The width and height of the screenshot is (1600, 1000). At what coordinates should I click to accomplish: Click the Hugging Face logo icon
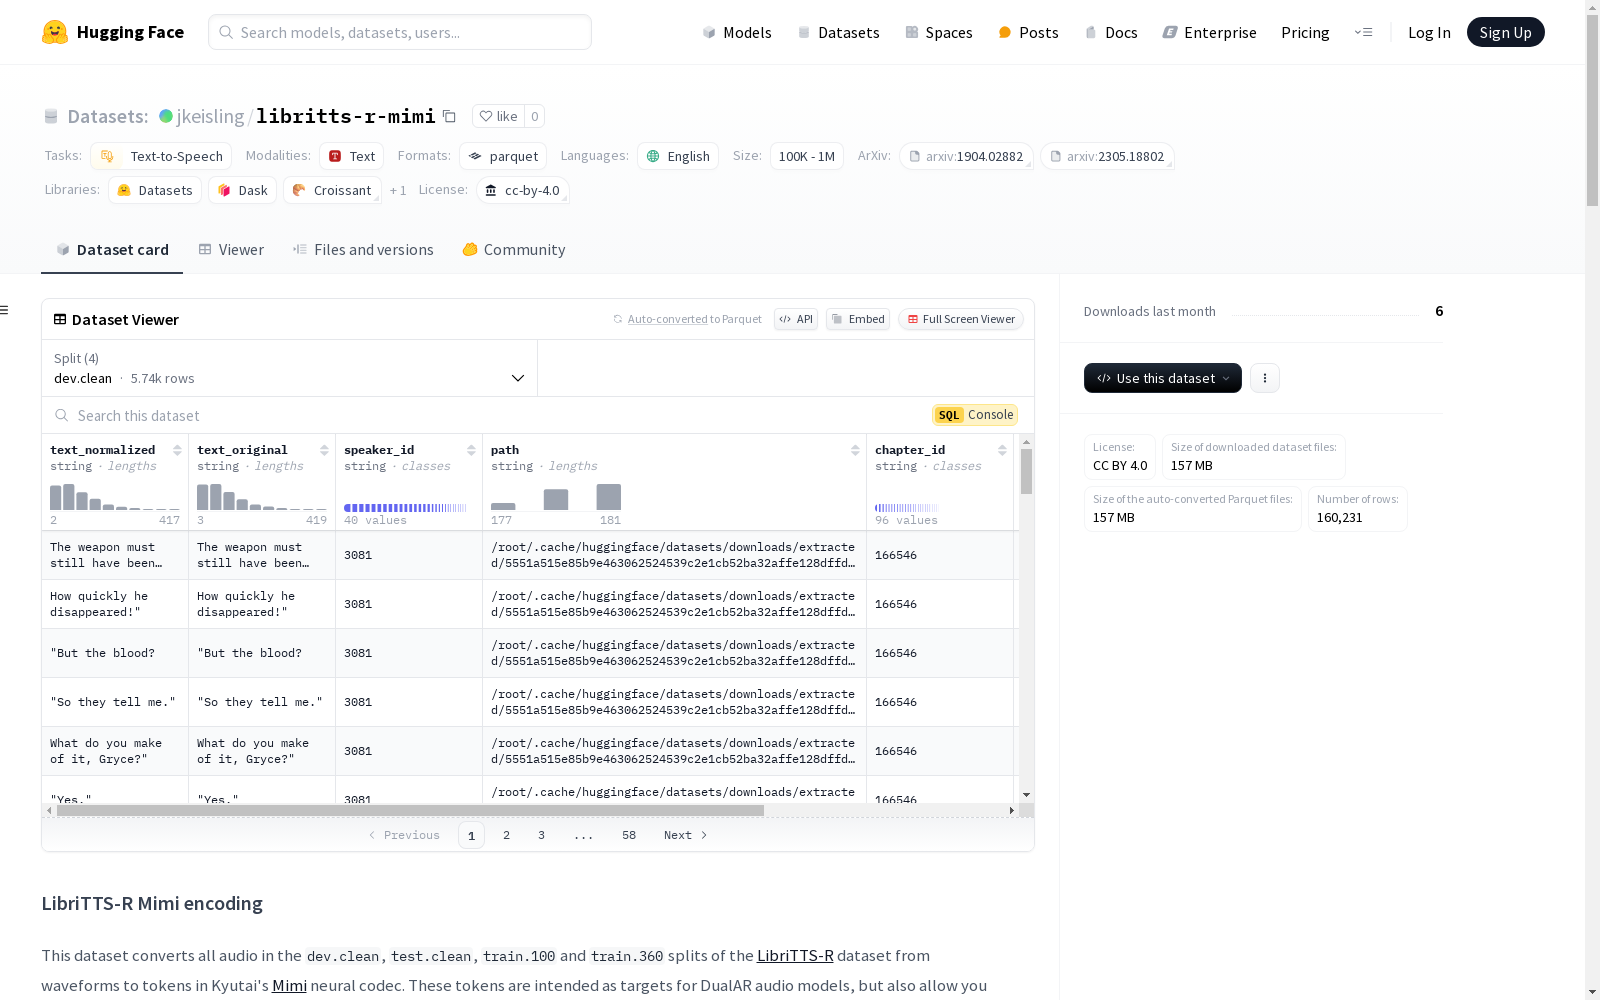(55, 32)
